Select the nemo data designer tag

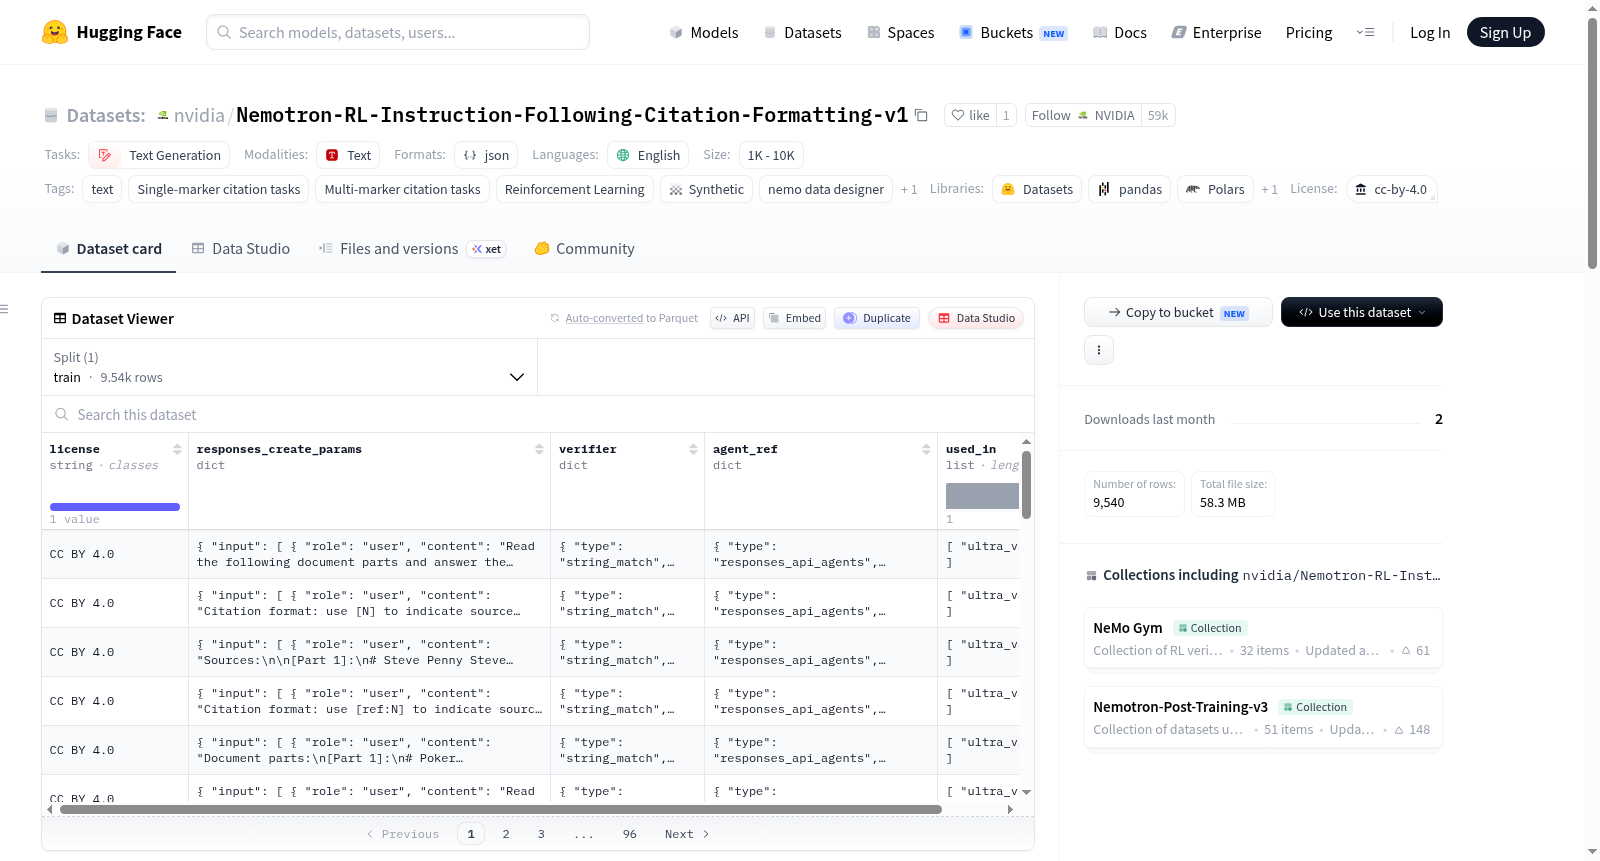click(x=826, y=189)
